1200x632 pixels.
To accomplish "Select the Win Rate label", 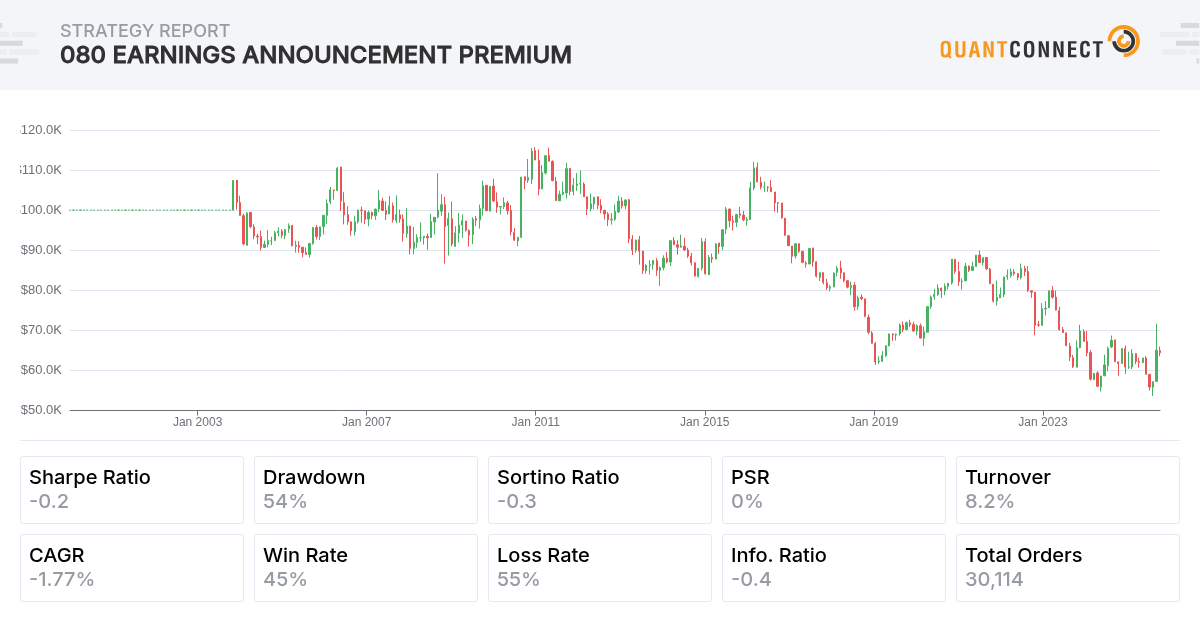I will (306, 555).
